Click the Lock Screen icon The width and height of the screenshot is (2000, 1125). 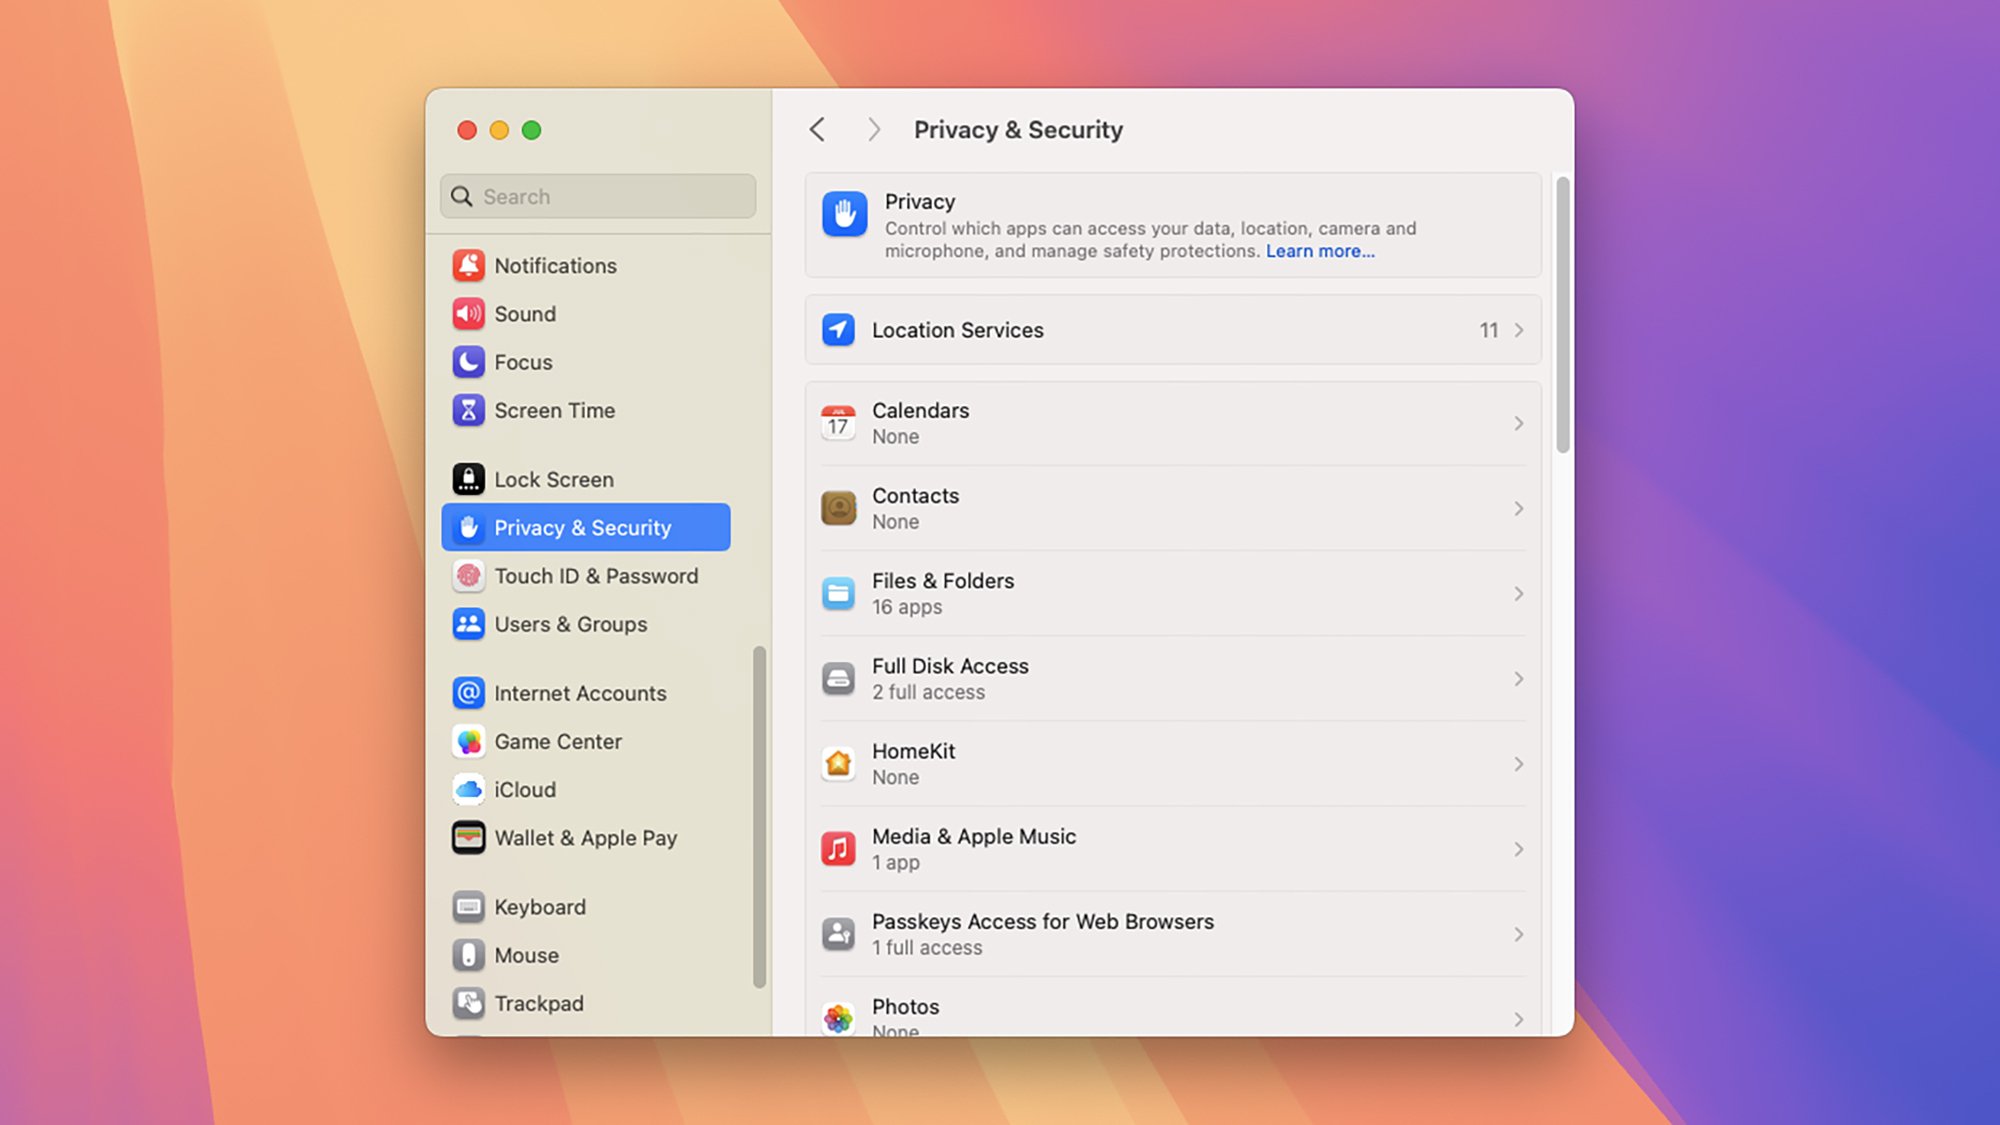click(468, 479)
